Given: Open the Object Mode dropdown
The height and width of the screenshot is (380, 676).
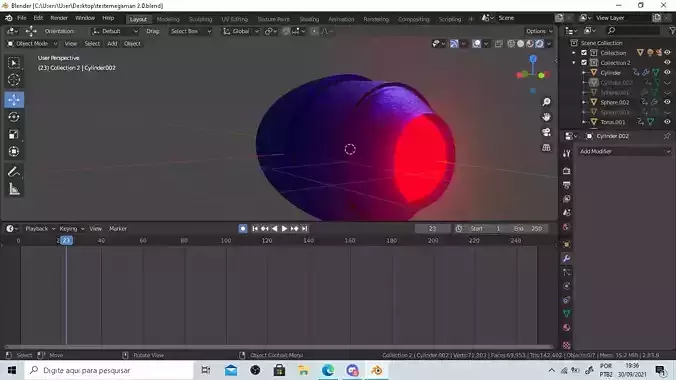Looking at the screenshot, I should 32,44.
